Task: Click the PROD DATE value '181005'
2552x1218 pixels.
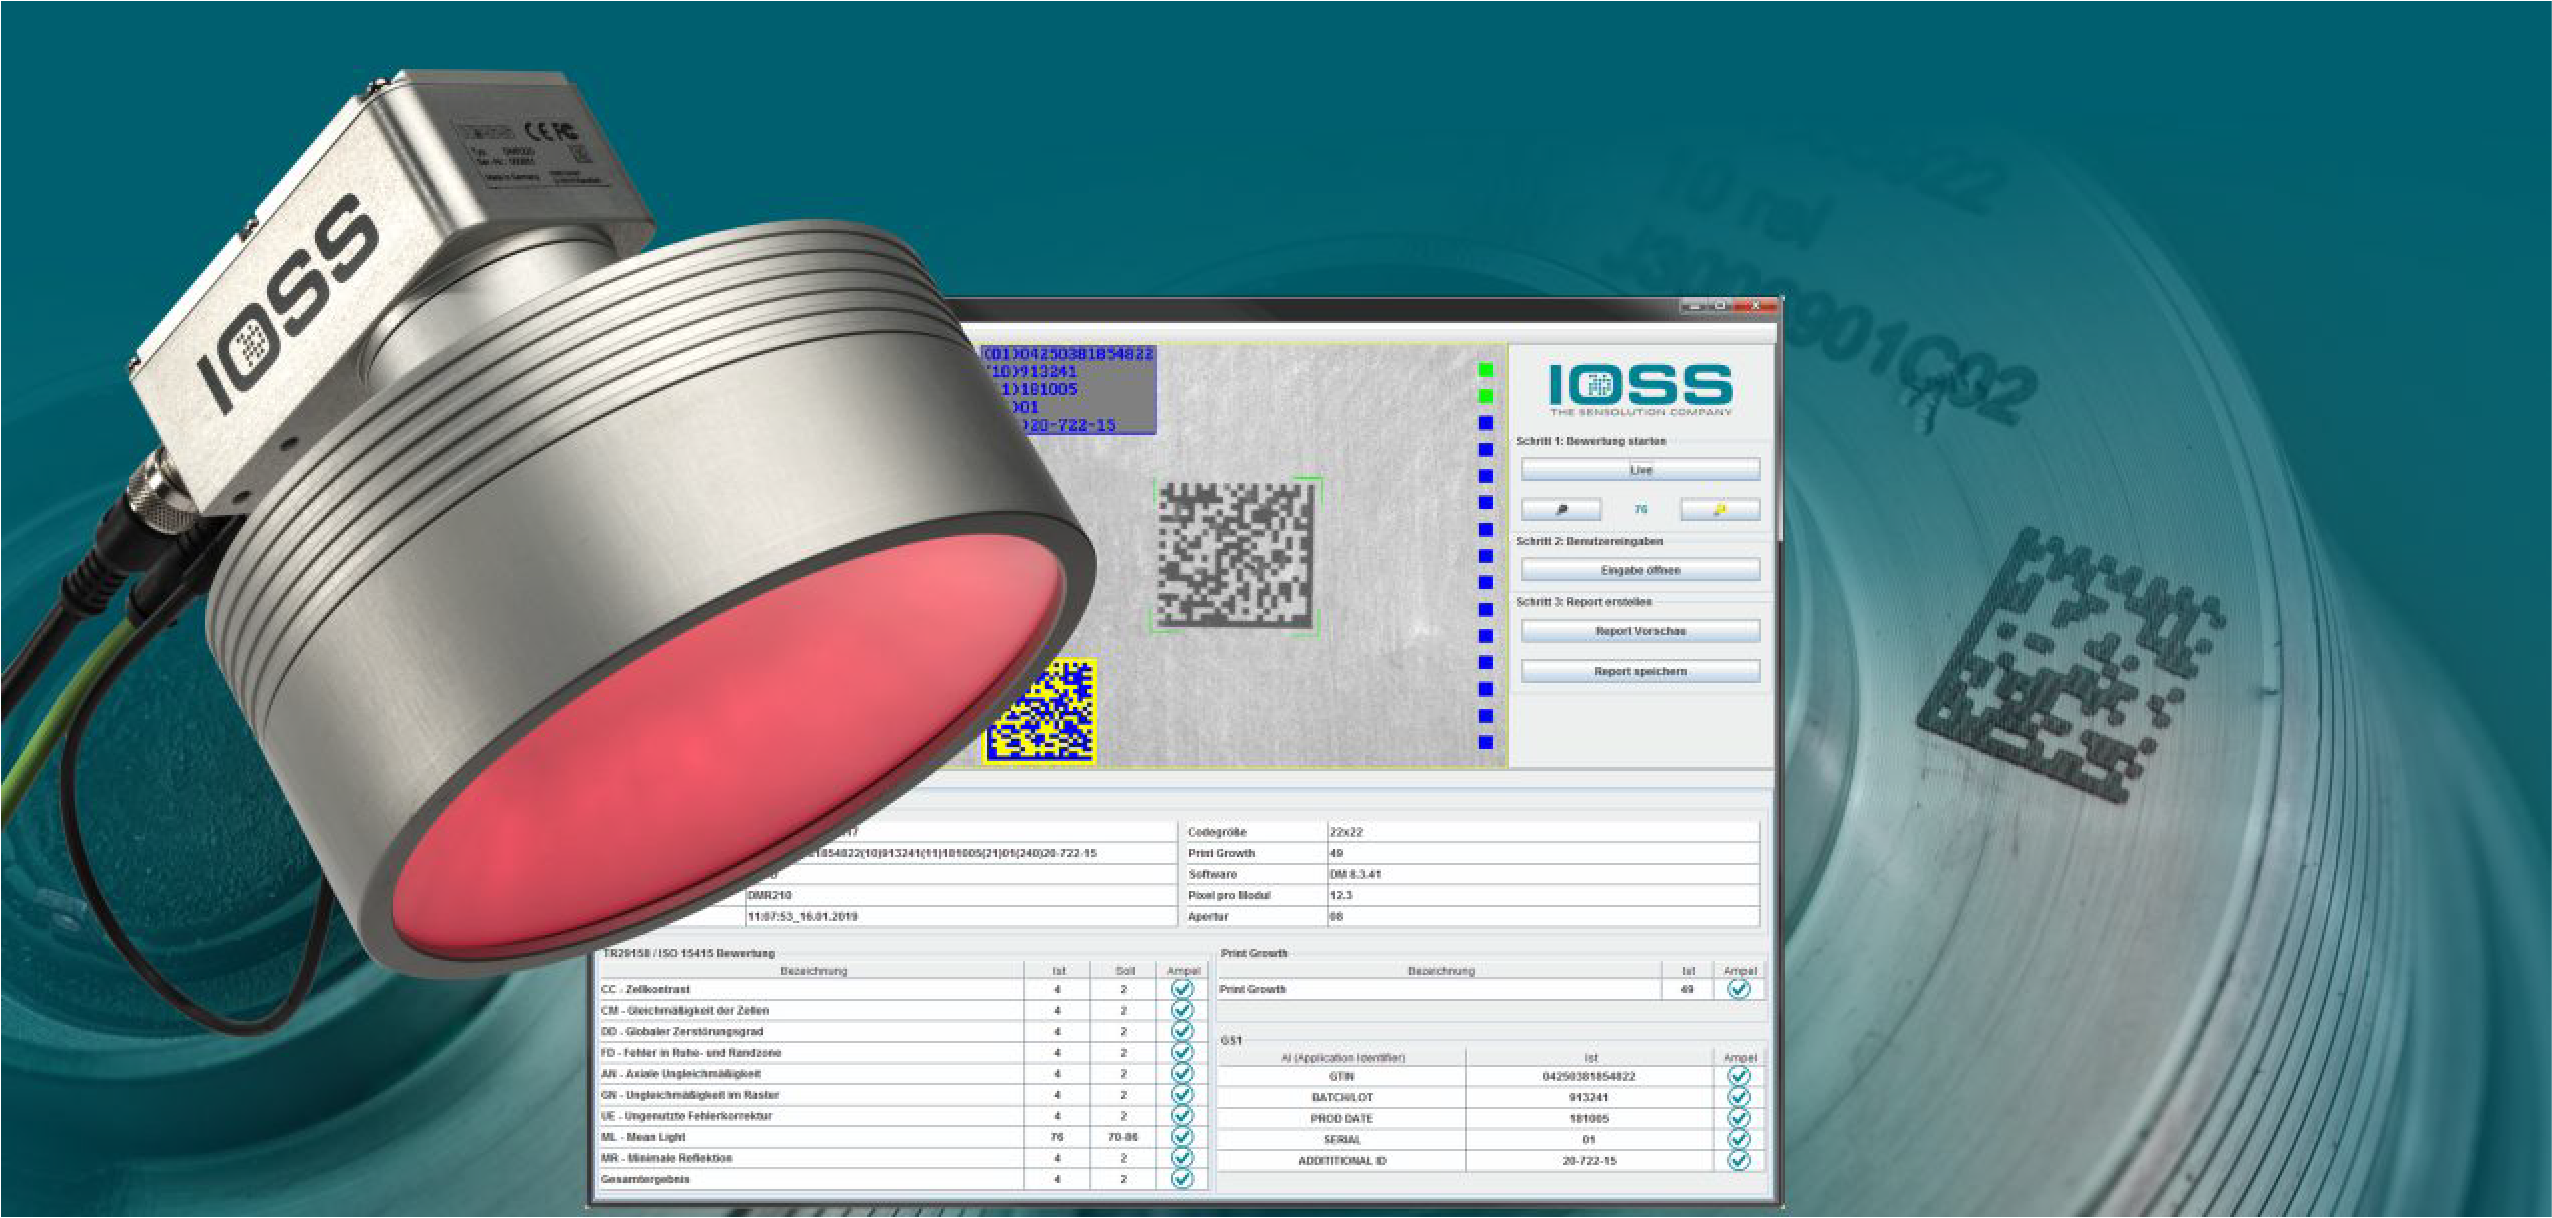Action: (1589, 1118)
